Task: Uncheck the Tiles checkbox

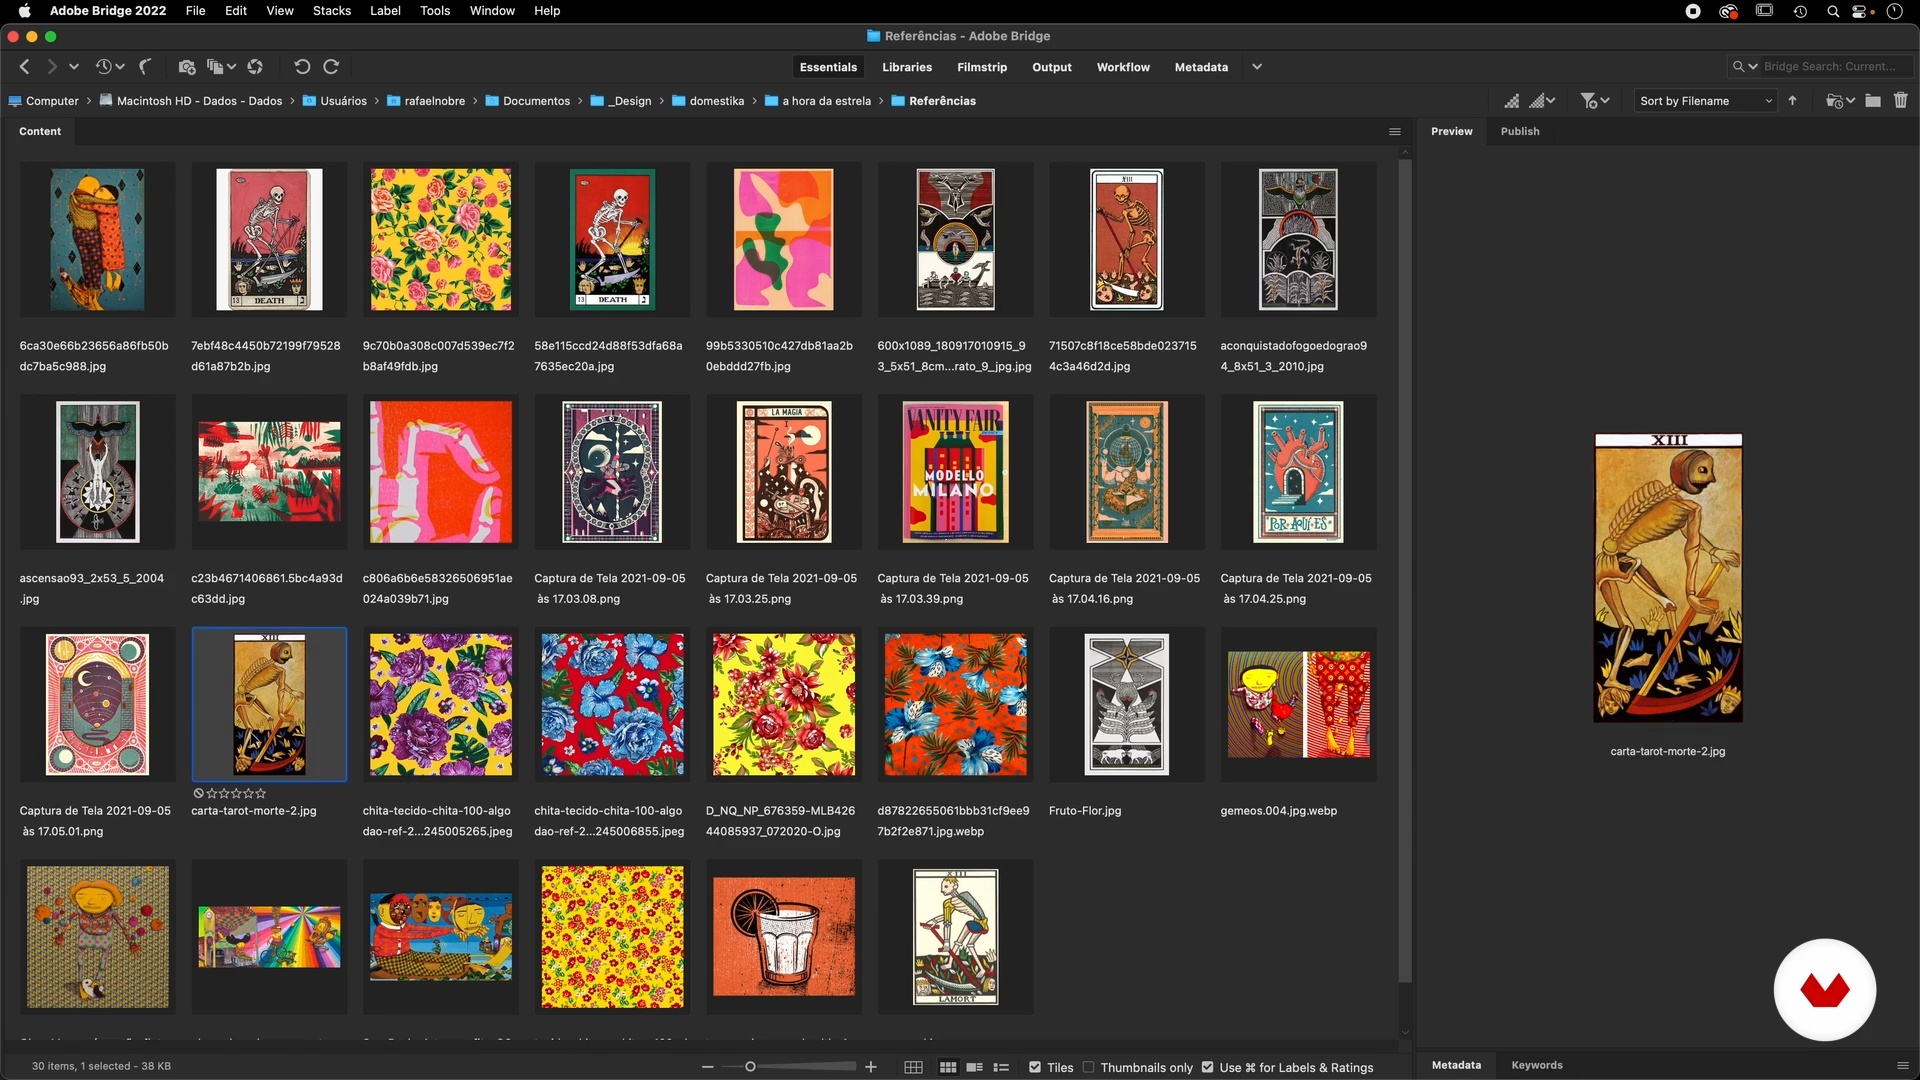Action: point(1035,1067)
